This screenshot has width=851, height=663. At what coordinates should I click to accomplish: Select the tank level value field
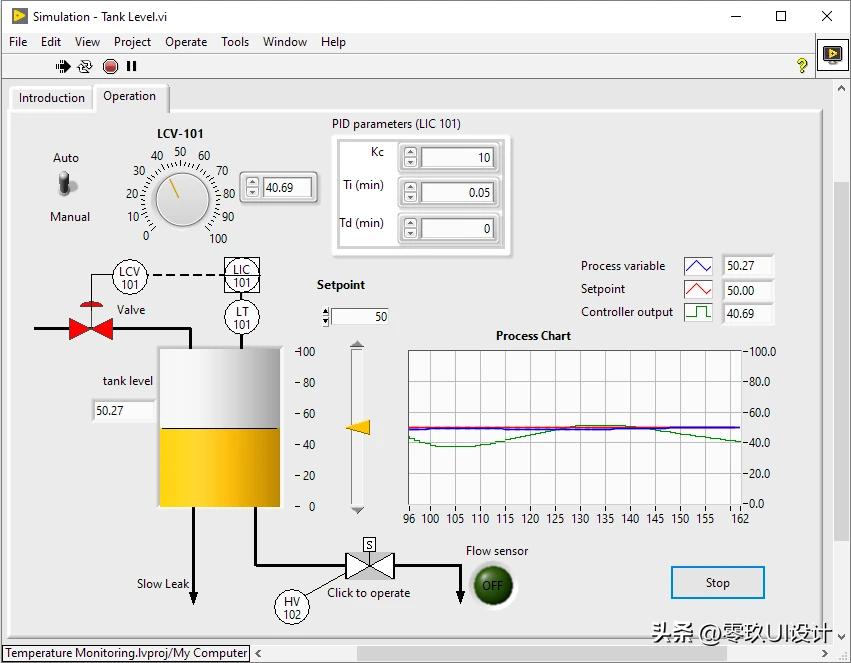122,411
